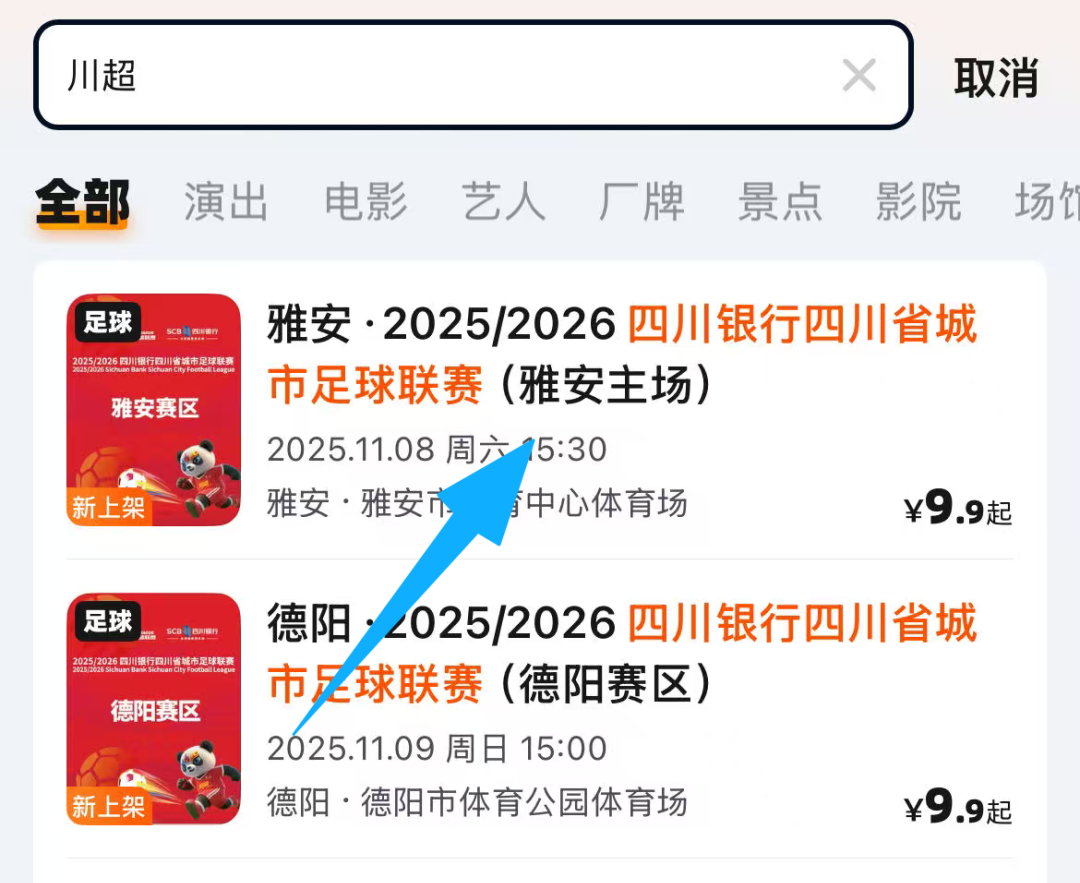Tap 足球 badge on 德阳 poster
The width and height of the screenshot is (1080, 883).
[107, 621]
